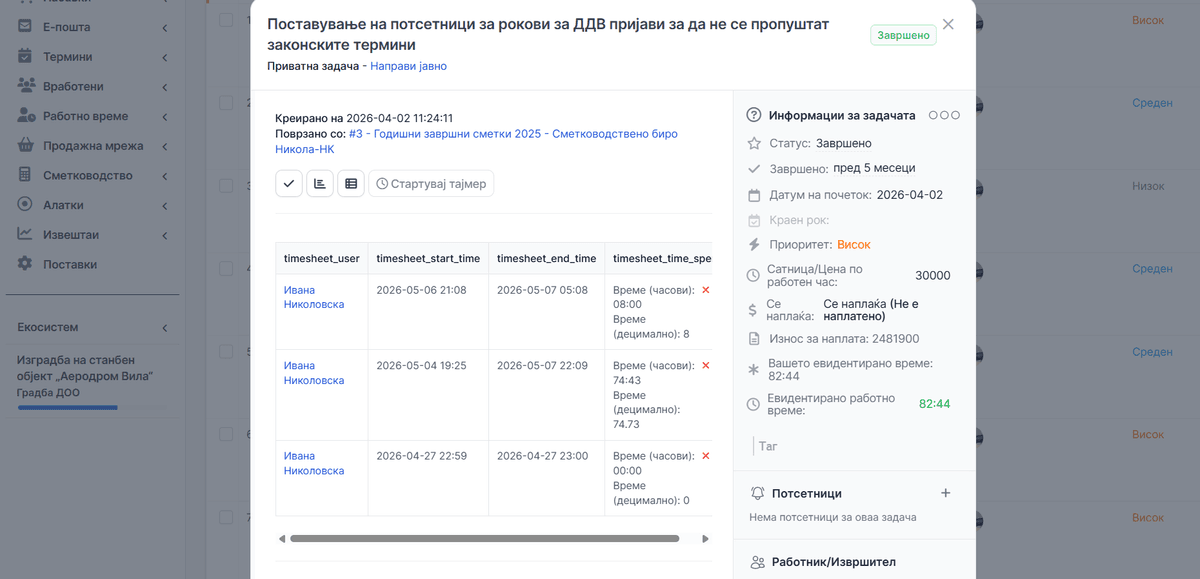Click the gear icon for Поставки
Viewport: 1200px width, 579px height.
coord(25,264)
